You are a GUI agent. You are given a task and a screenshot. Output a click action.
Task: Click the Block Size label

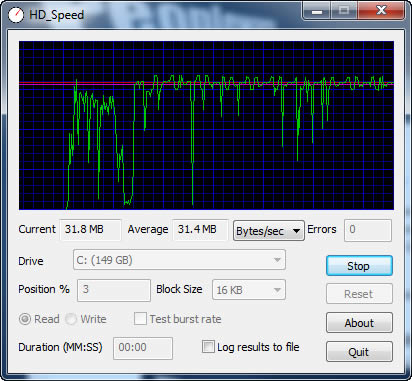(x=179, y=289)
